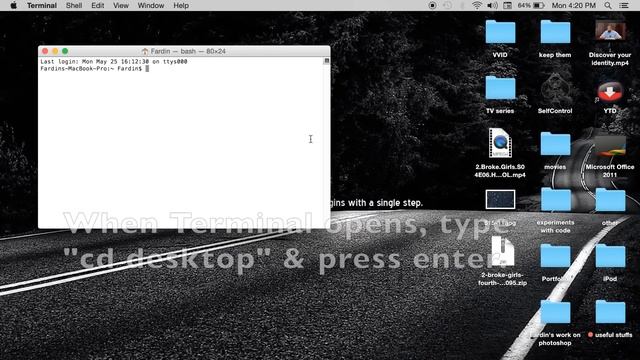The image size is (640, 360).
Task: Close the Terminal window red button
Action: 45,51
